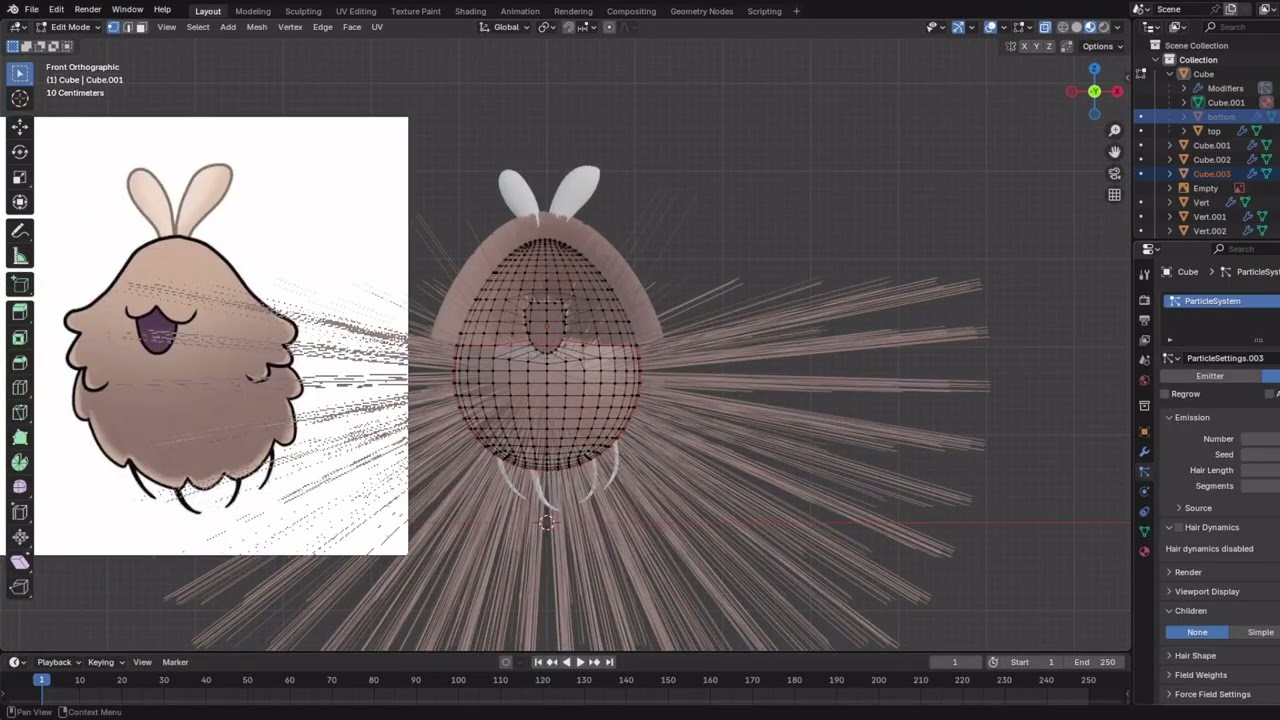The image size is (1280, 720).
Task: Switch to the UV Editing workspace tab
Action: (356, 11)
